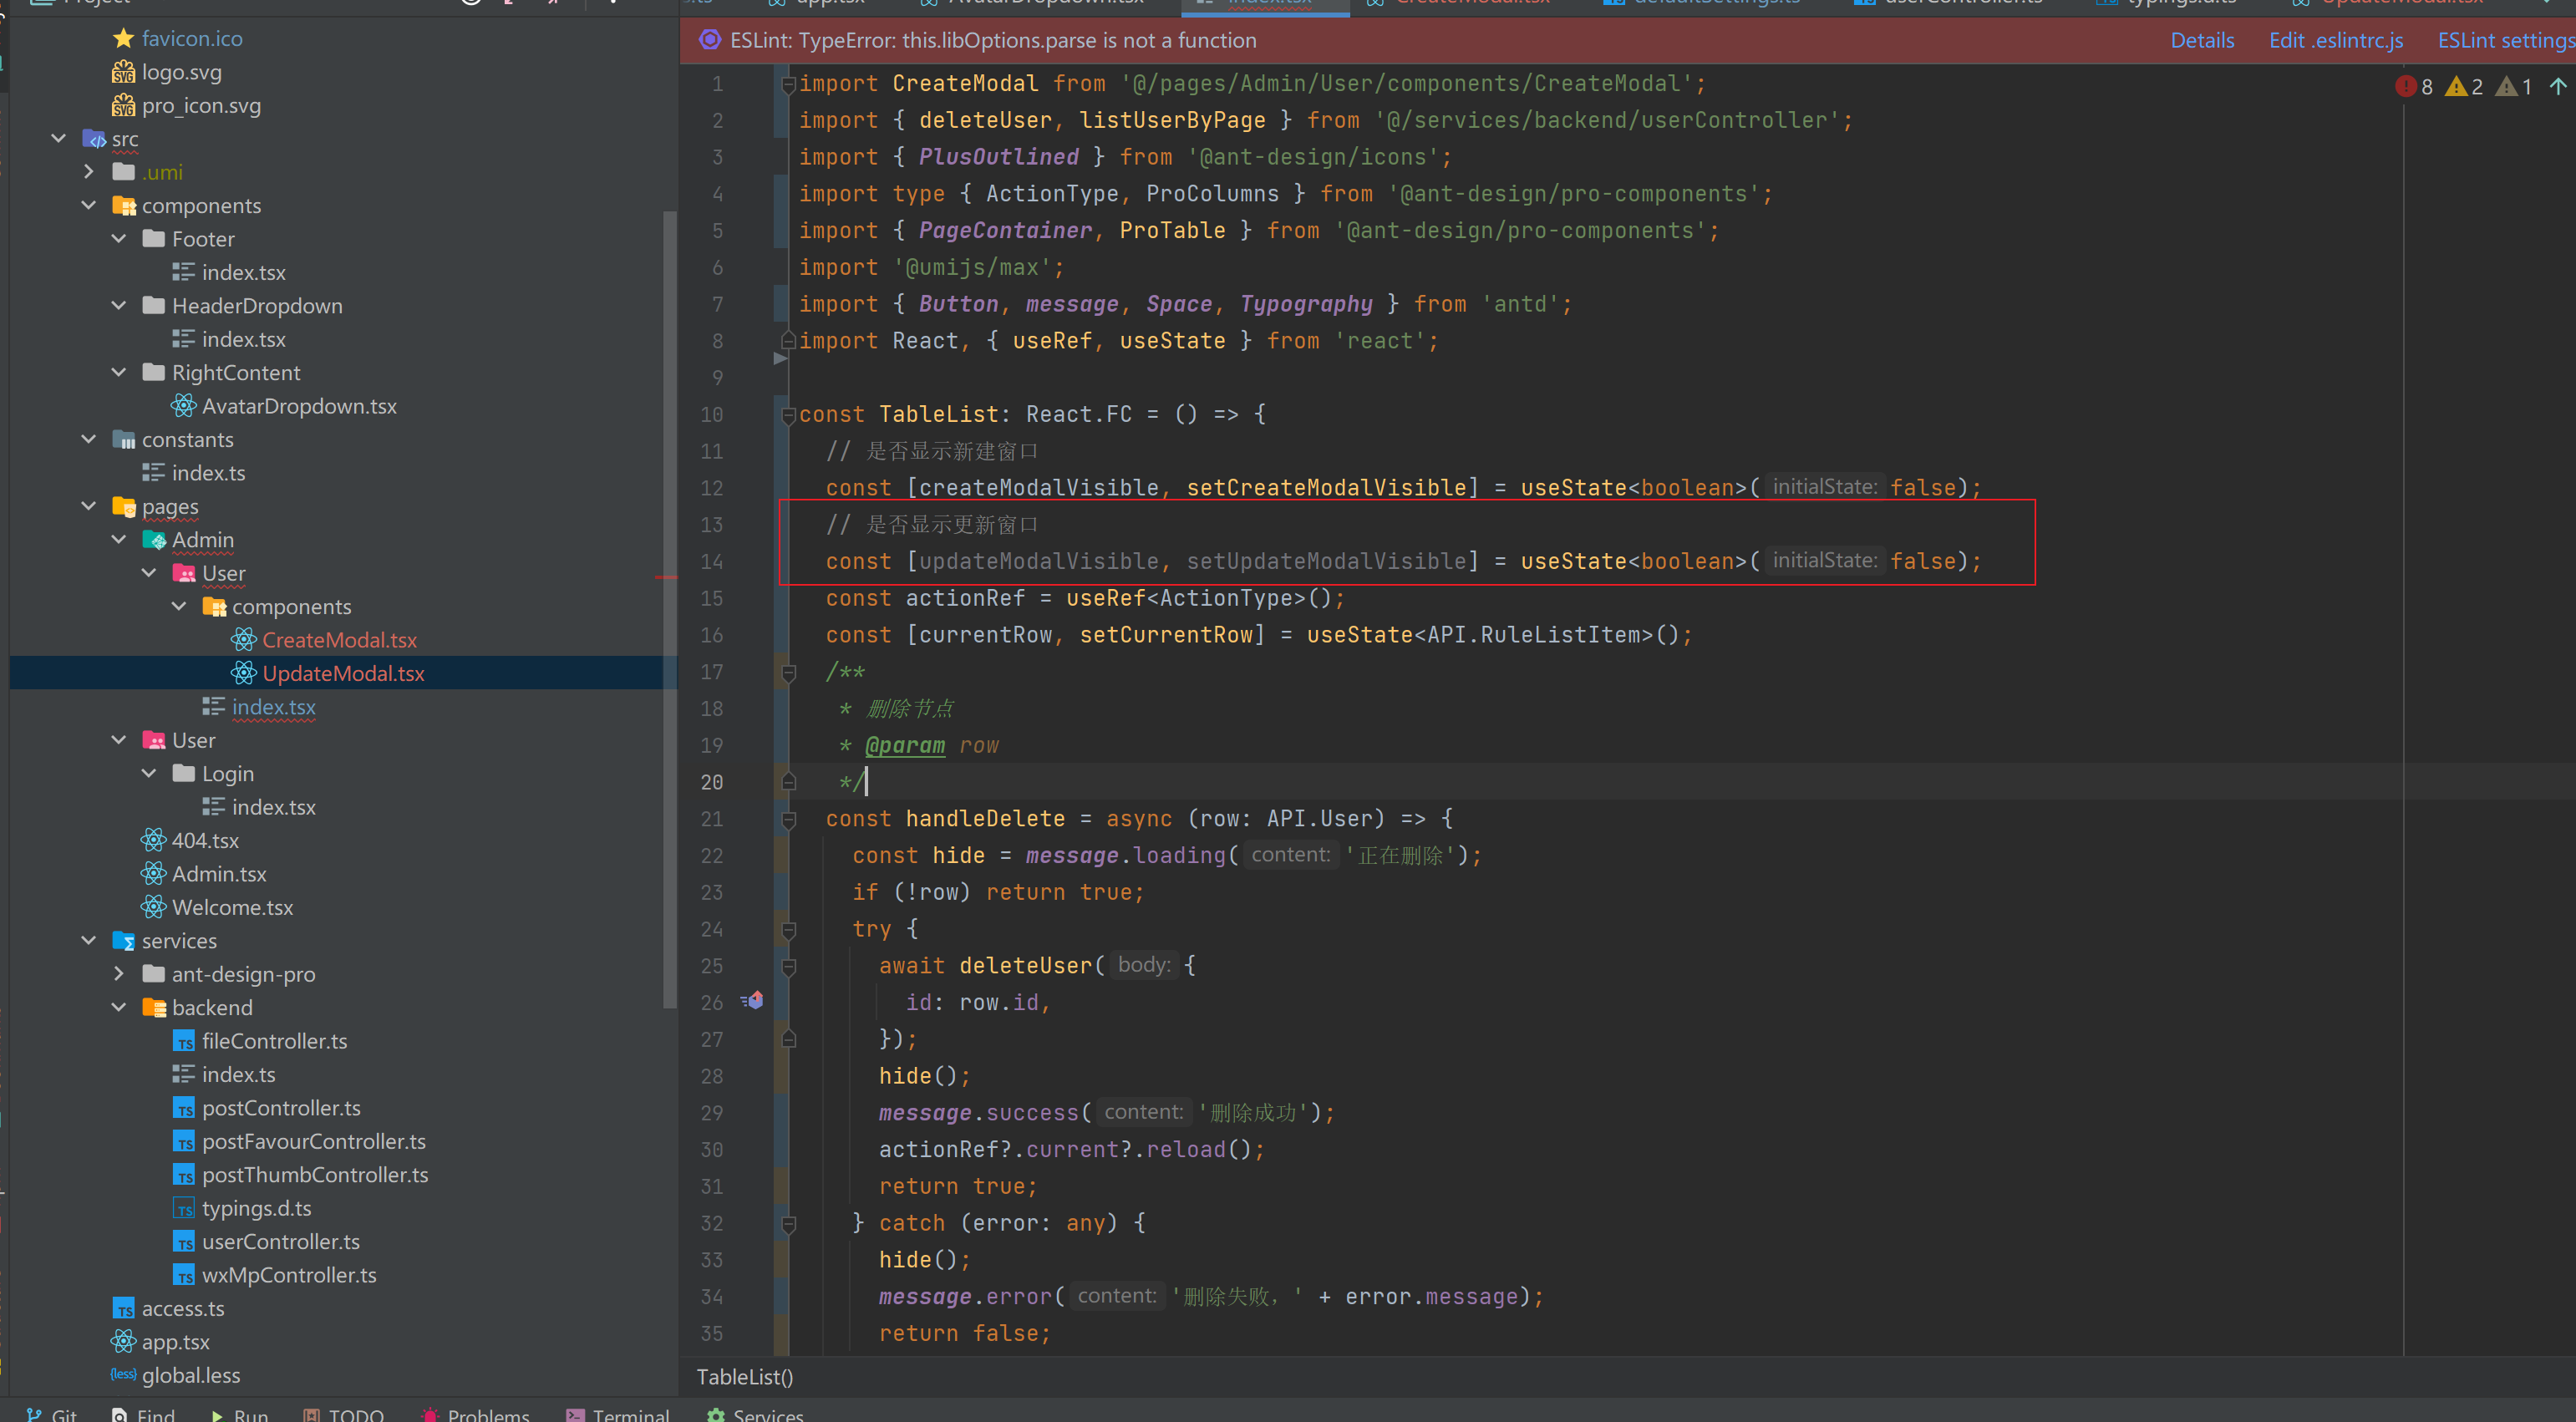The height and width of the screenshot is (1422, 2576).
Task: Click the source folder icon beside src
Action: click(x=94, y=139)
